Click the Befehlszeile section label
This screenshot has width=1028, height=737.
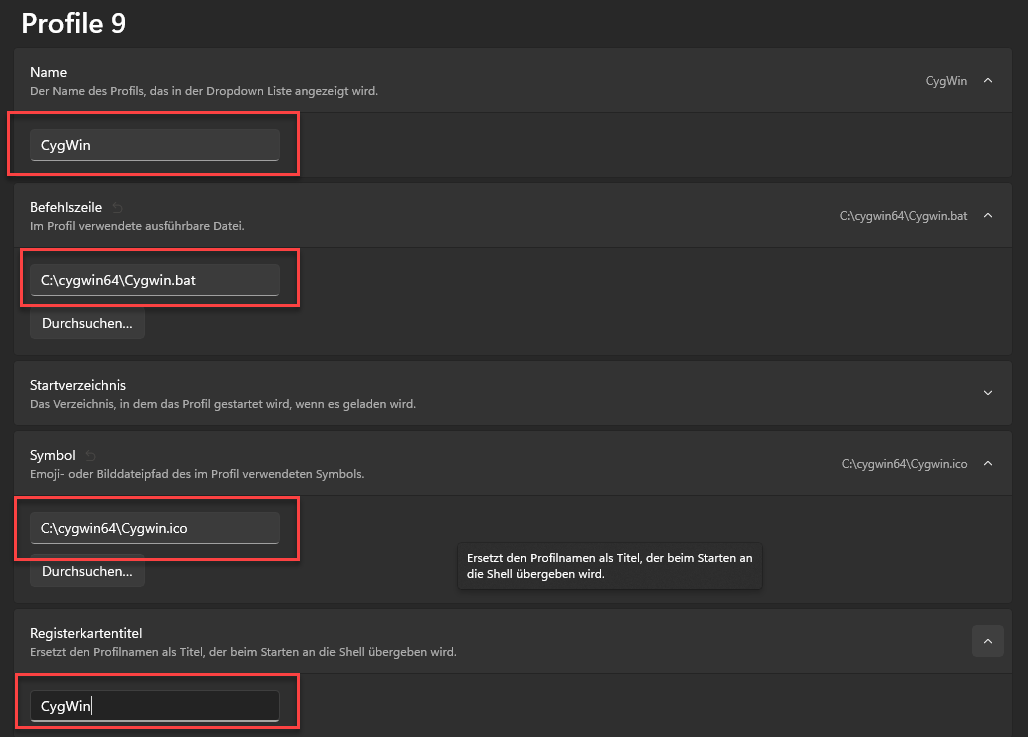pos(66,207)
